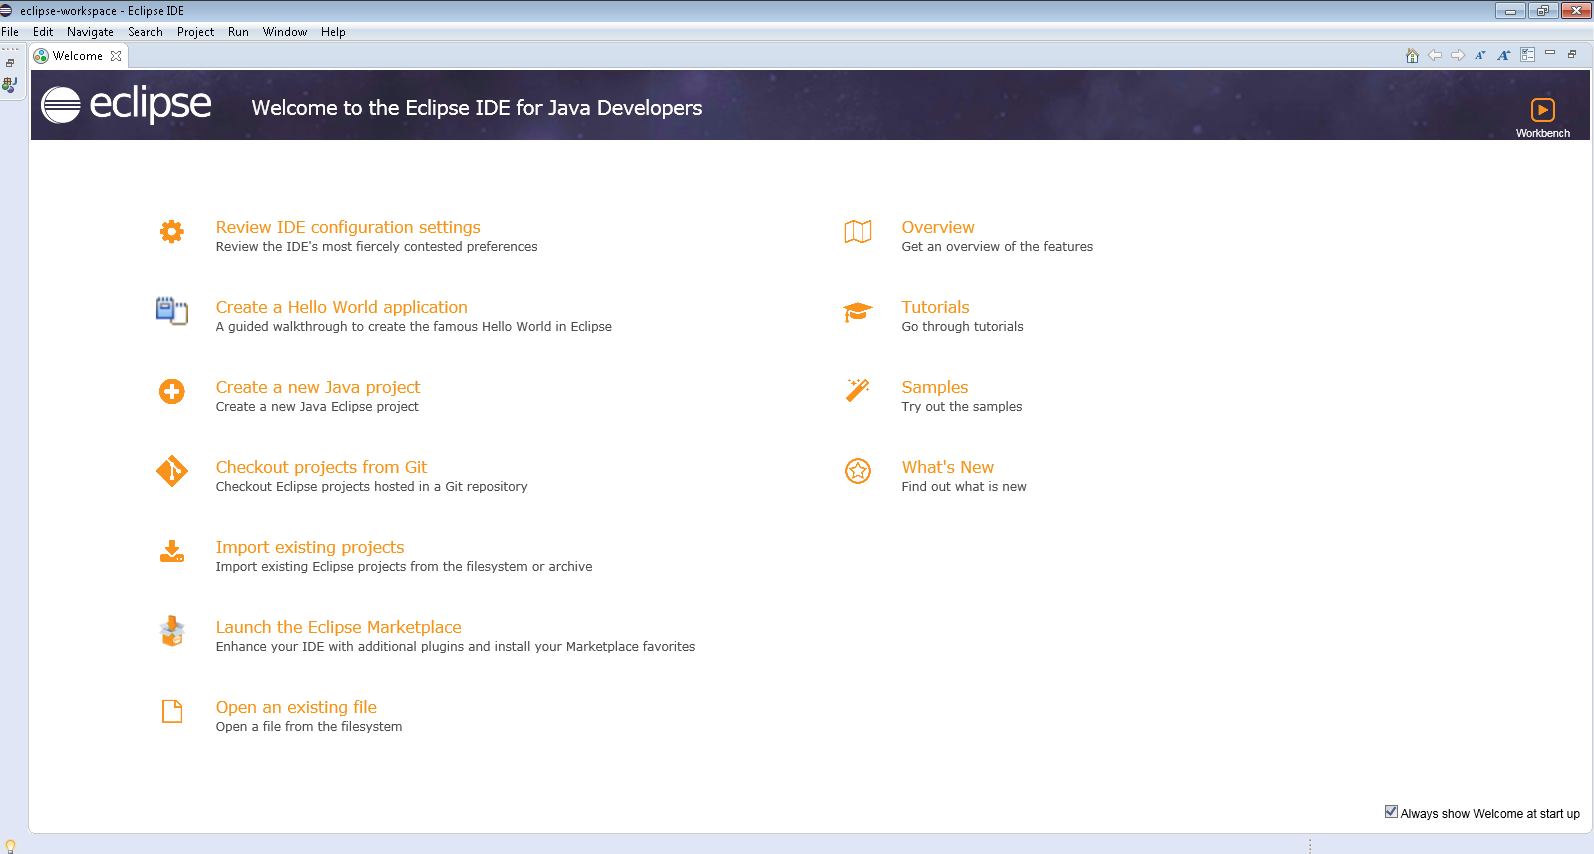Click the Eclipse Marketplace box icon
Image resolution: width=1594 pixels, height=854 pixels.
172,631
